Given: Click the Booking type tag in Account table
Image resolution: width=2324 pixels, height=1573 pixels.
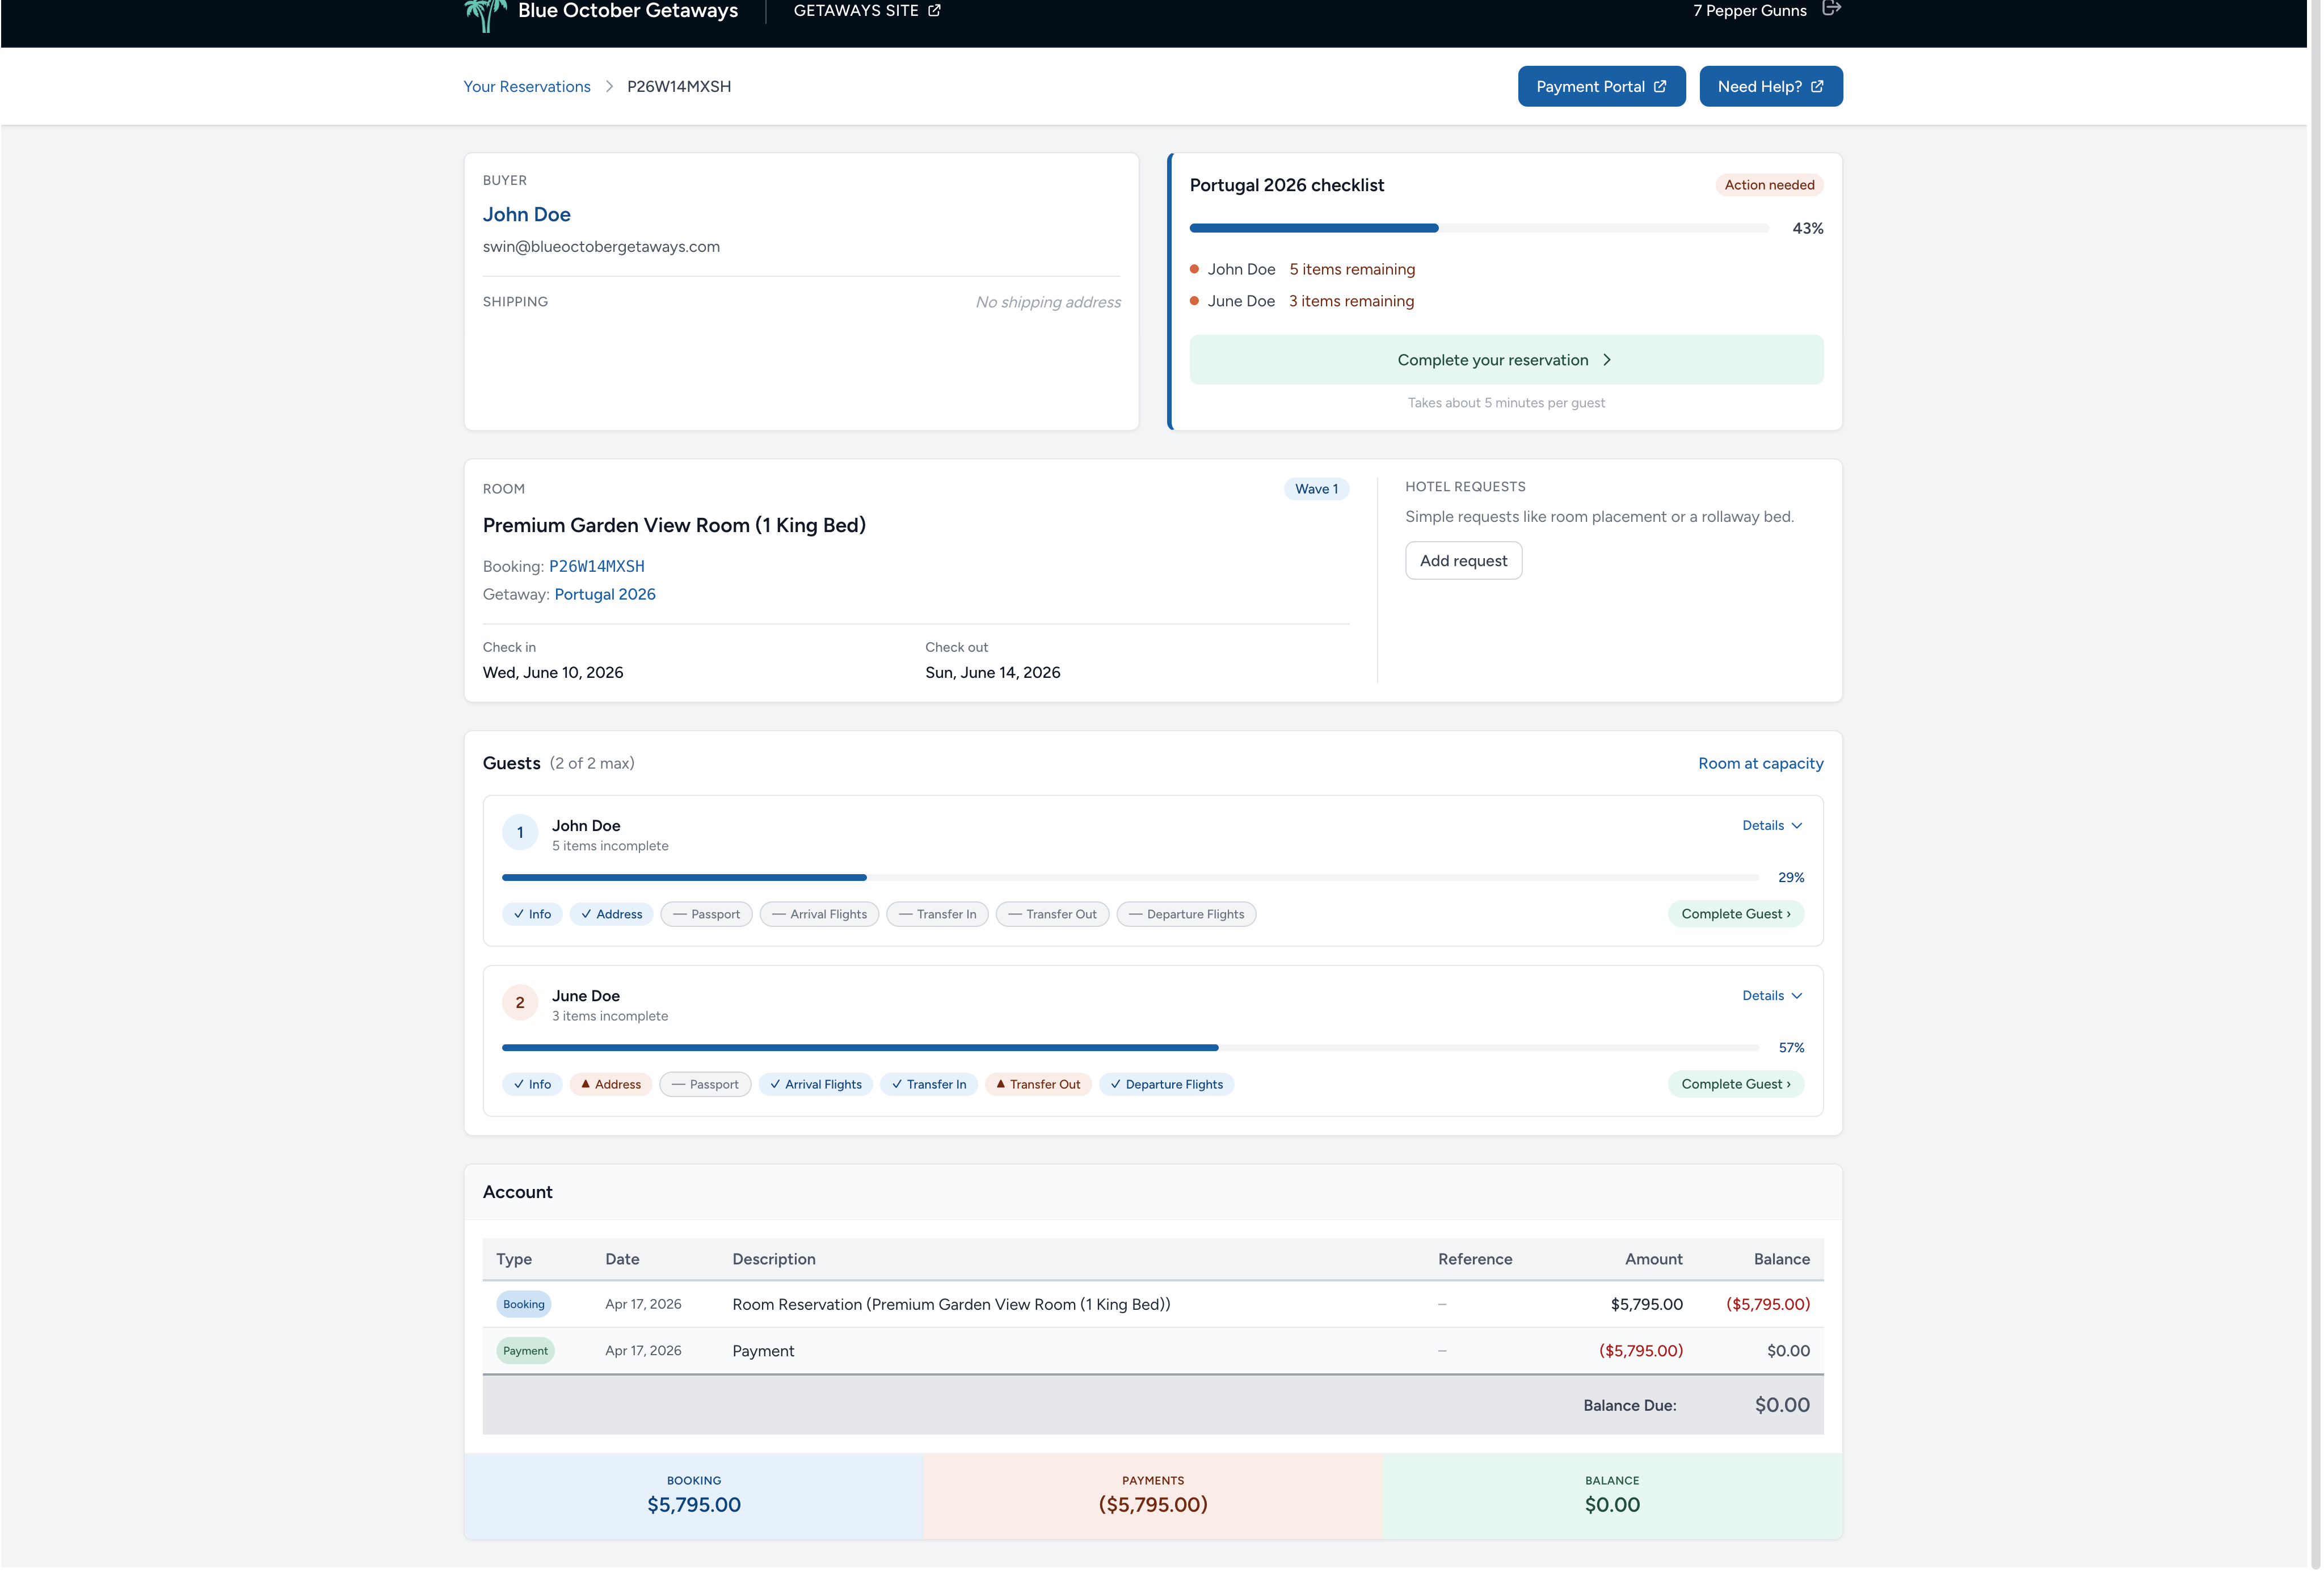Looking at the screenshot, I should 524,1305.
